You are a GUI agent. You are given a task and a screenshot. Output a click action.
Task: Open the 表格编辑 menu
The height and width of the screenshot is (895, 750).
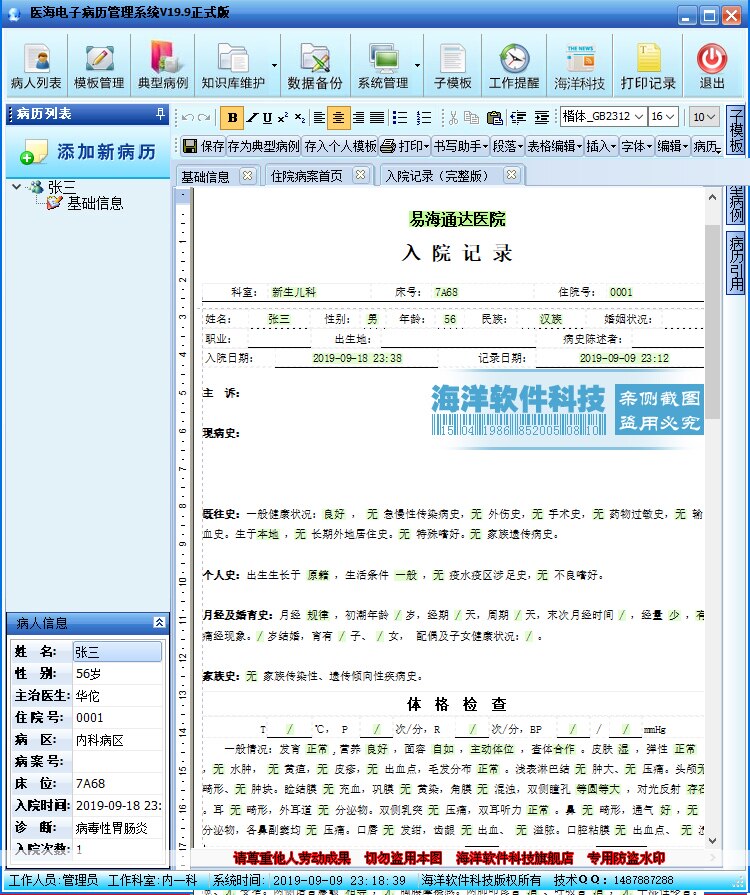click(x=554, y=147)
